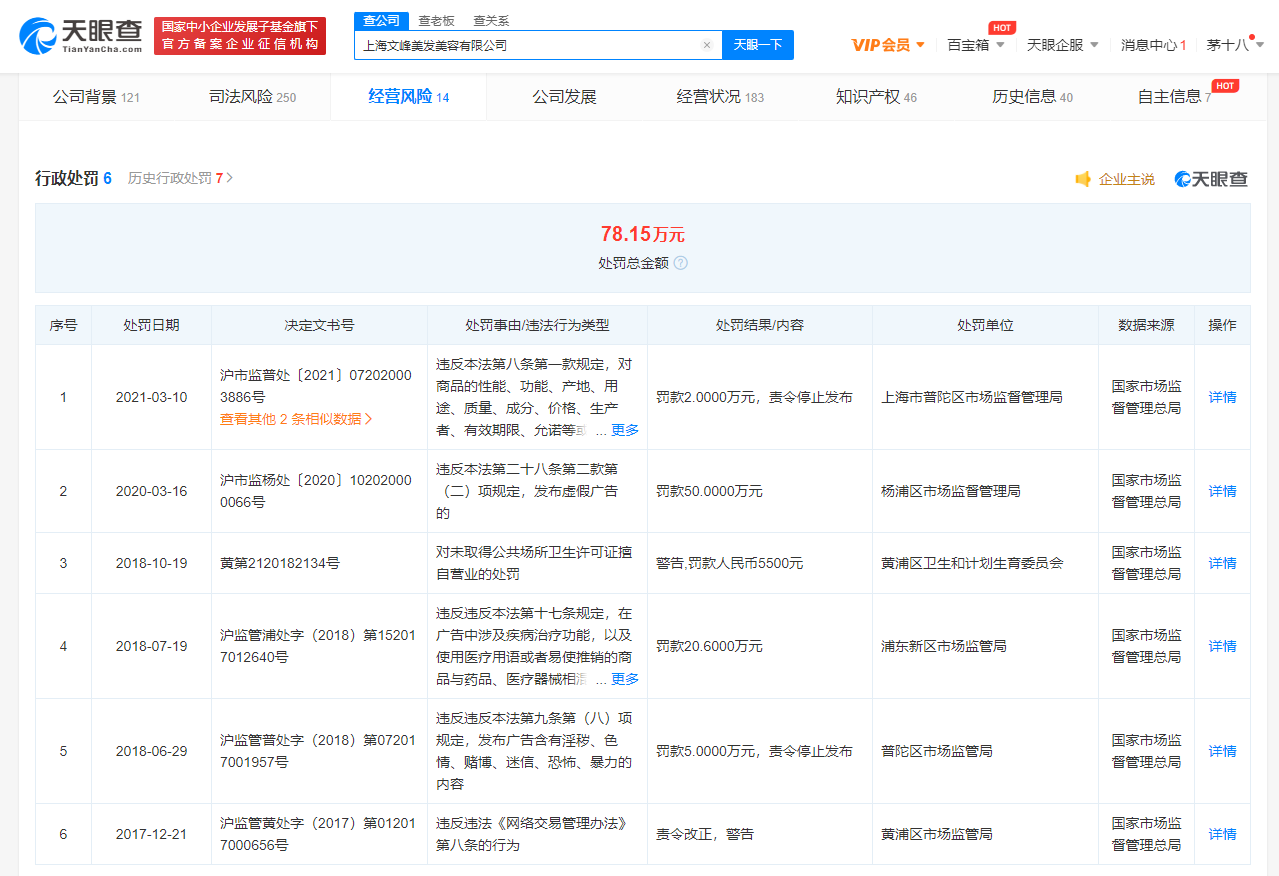Open the 公司发展 tab
The height and width of the screenshot is (876, 1279).
564,97
